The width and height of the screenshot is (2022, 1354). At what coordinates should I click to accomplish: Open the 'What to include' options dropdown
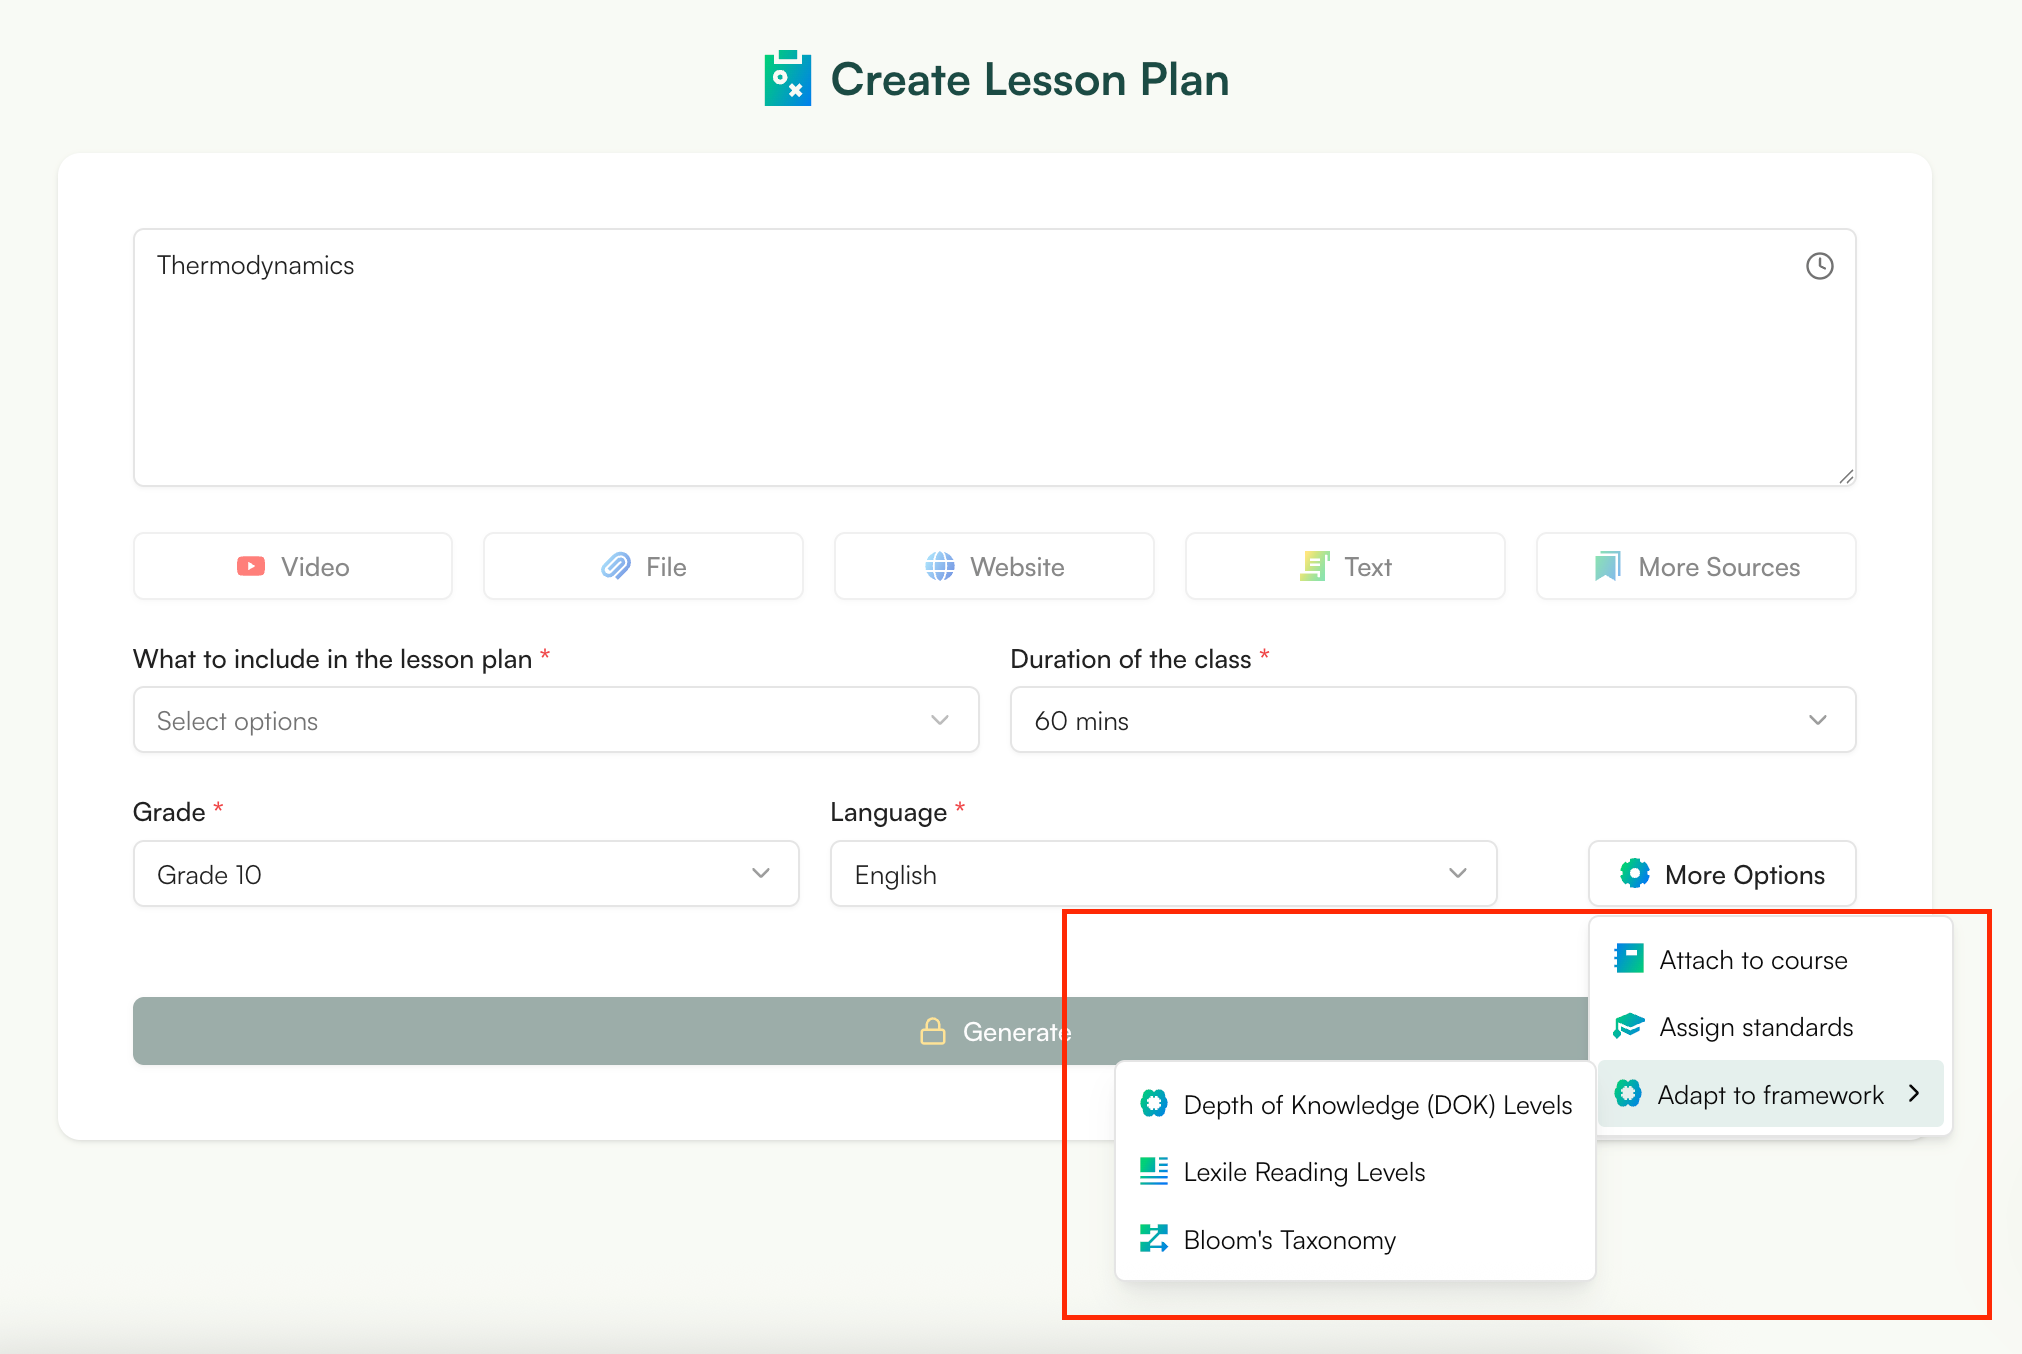(x=555, y=719)
